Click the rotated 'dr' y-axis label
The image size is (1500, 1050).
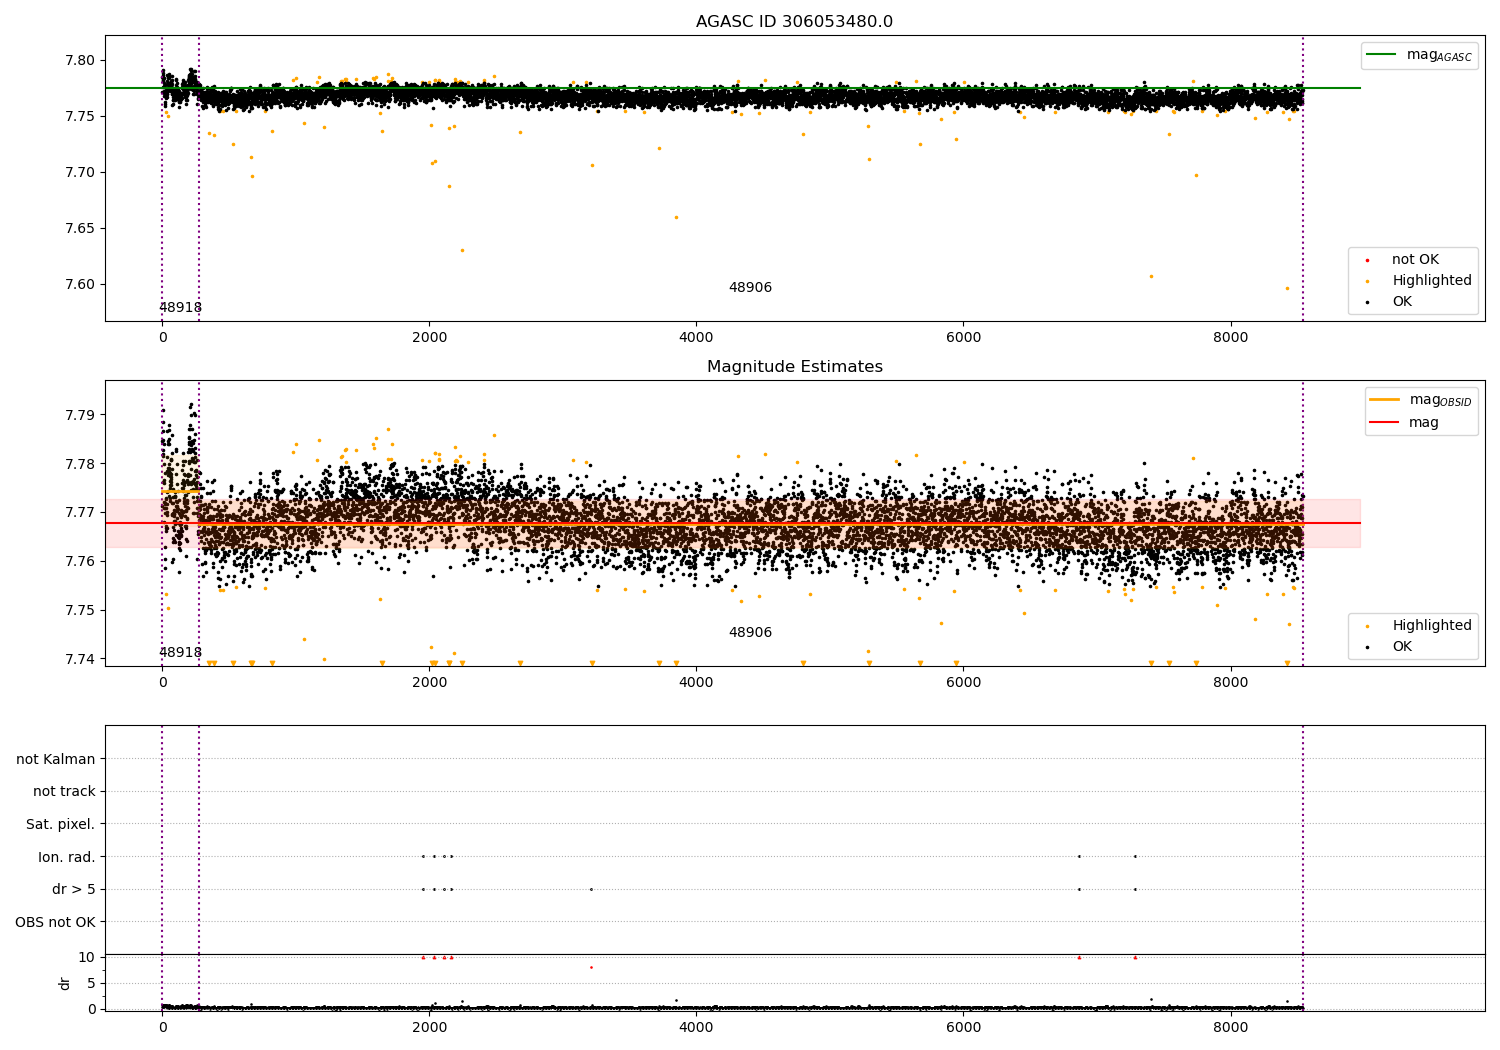click(65, 983)
